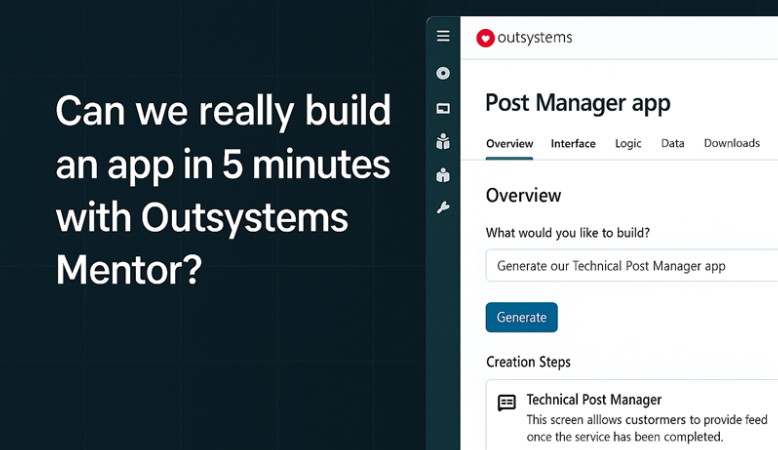
Task: Open the hamburger menu icon
Action: pos(443,36)
